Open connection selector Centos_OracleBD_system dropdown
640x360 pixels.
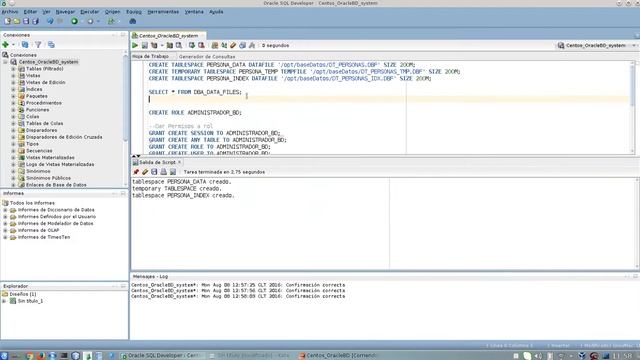(x=634, y=45)
